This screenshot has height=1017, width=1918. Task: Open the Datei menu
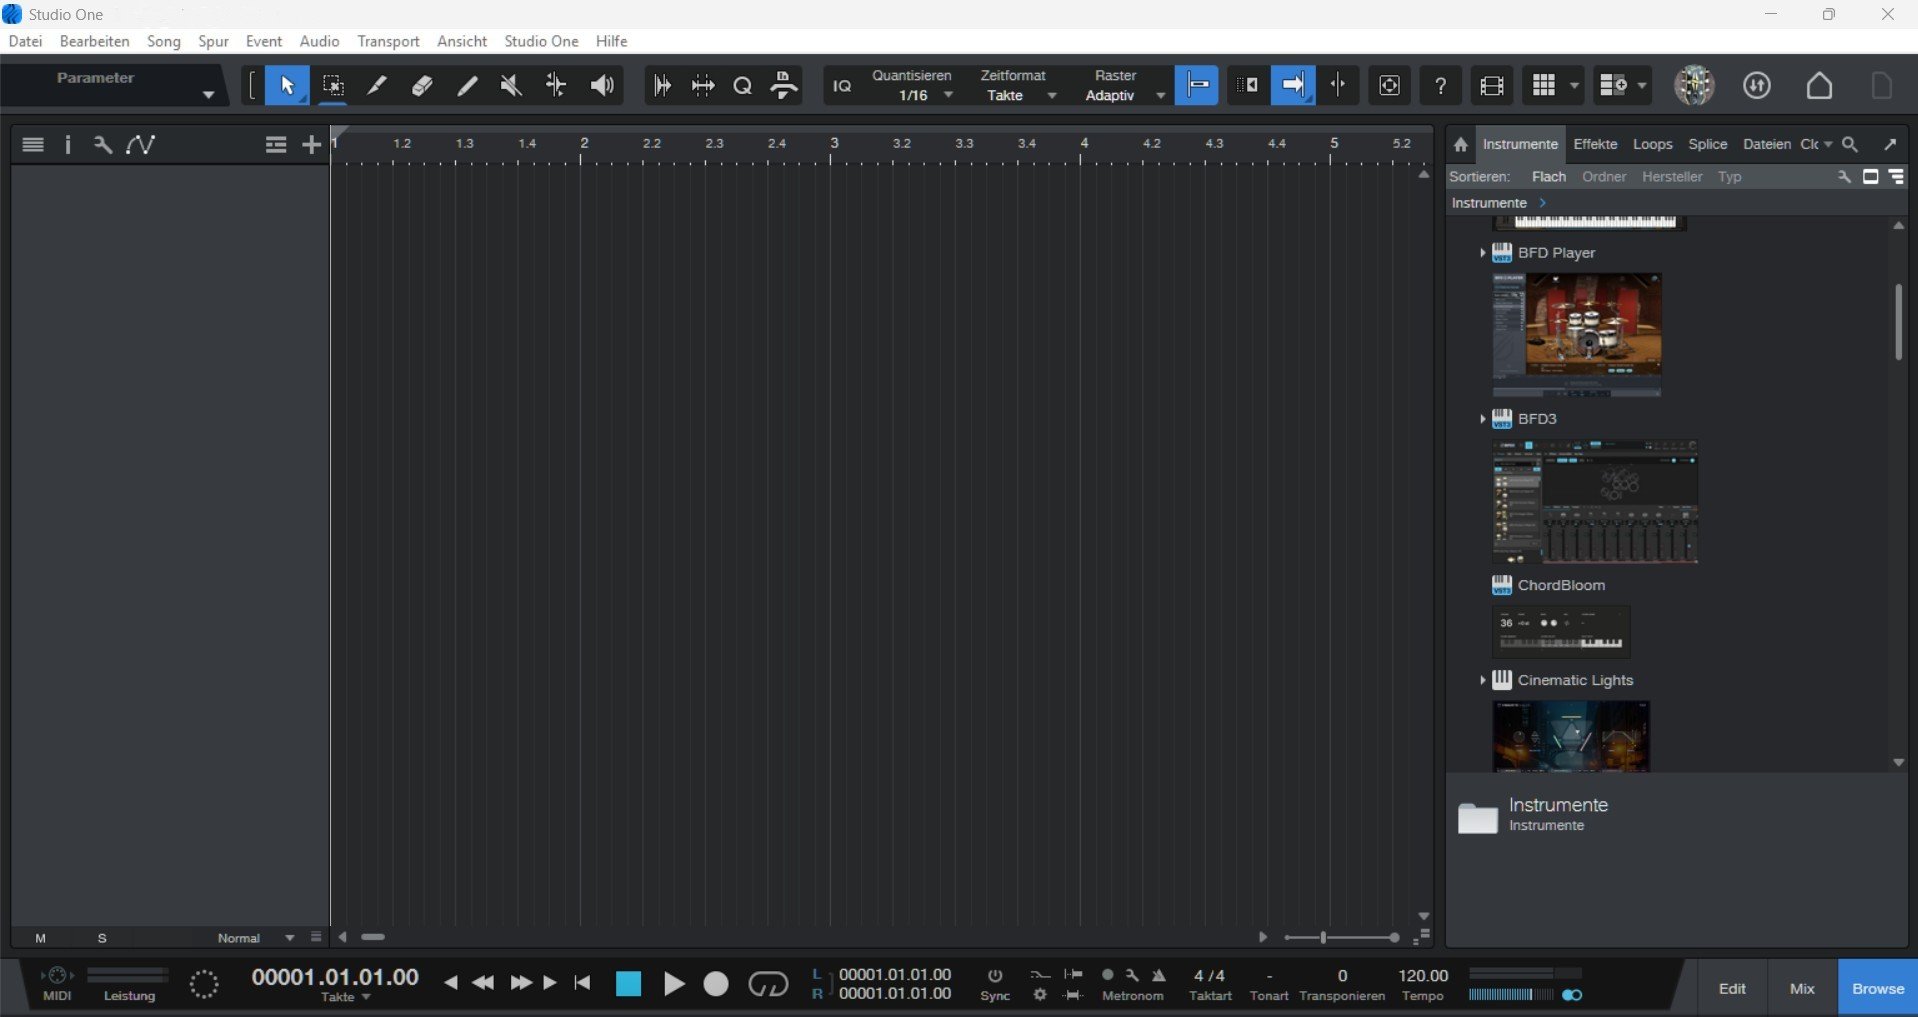click(x=26, y=41)
